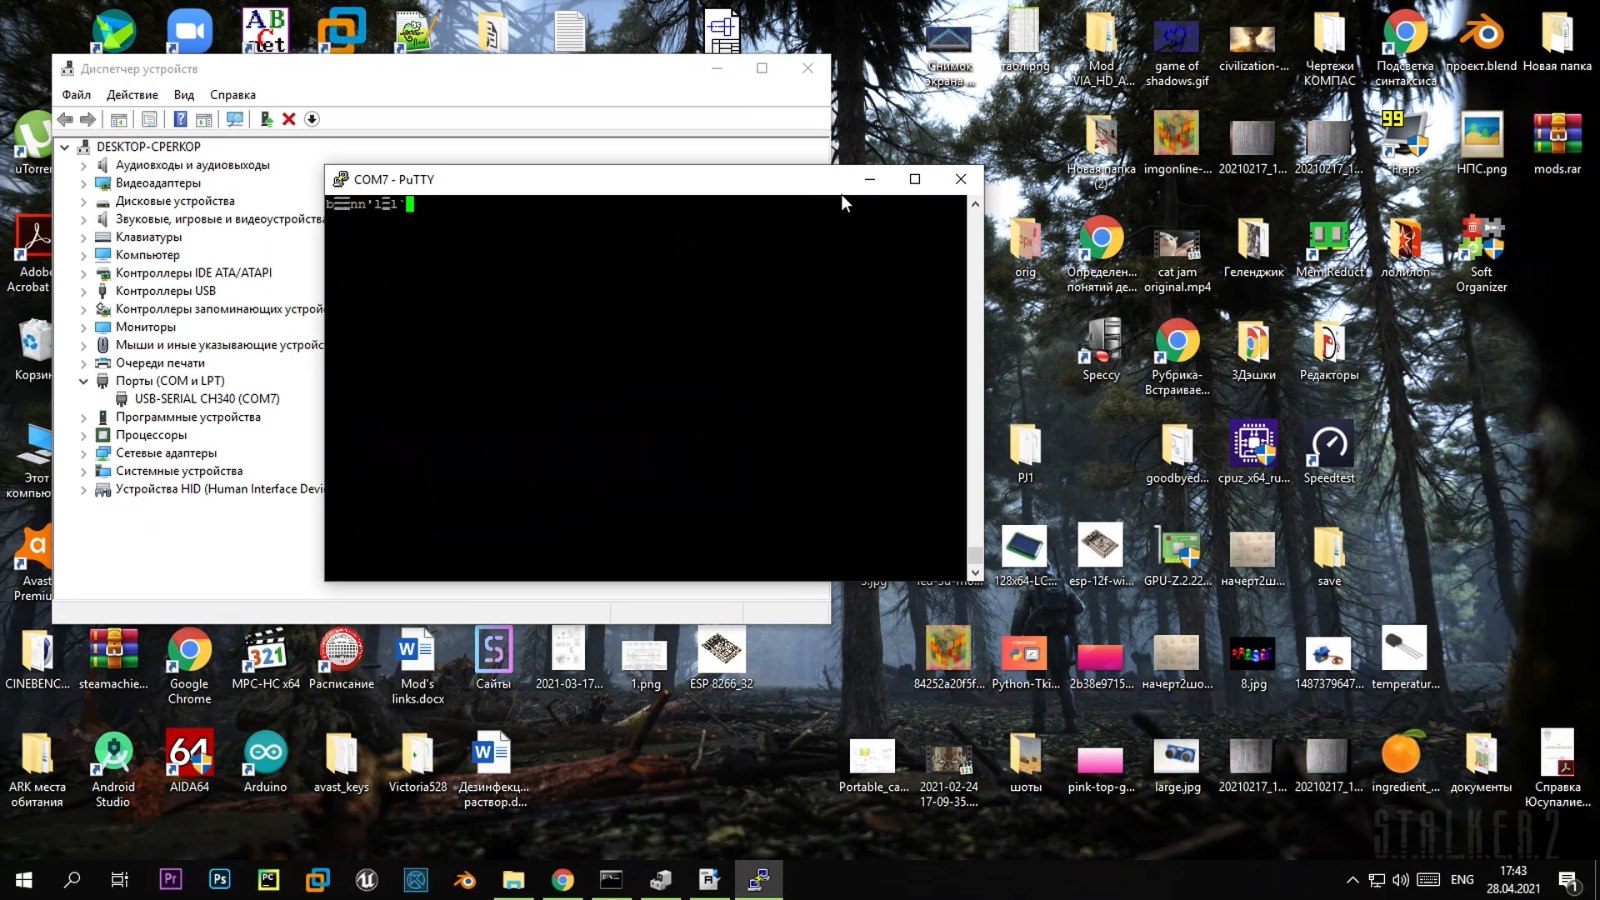Image resolution: width=1600 pixels, height=900 pixels.
Task: Launch Premiere Pro from taskbar
Action: coord(170,880)
